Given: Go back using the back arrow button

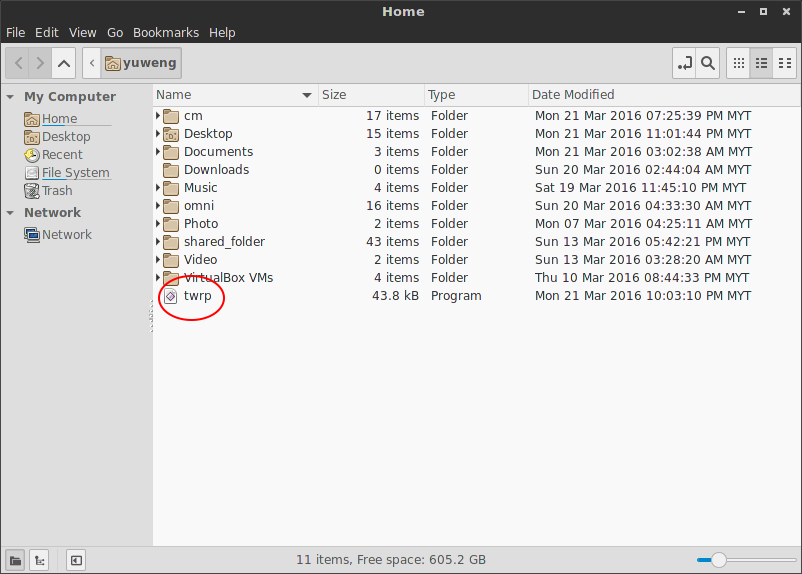Looking at the screenshot, I should click(18, 63).
